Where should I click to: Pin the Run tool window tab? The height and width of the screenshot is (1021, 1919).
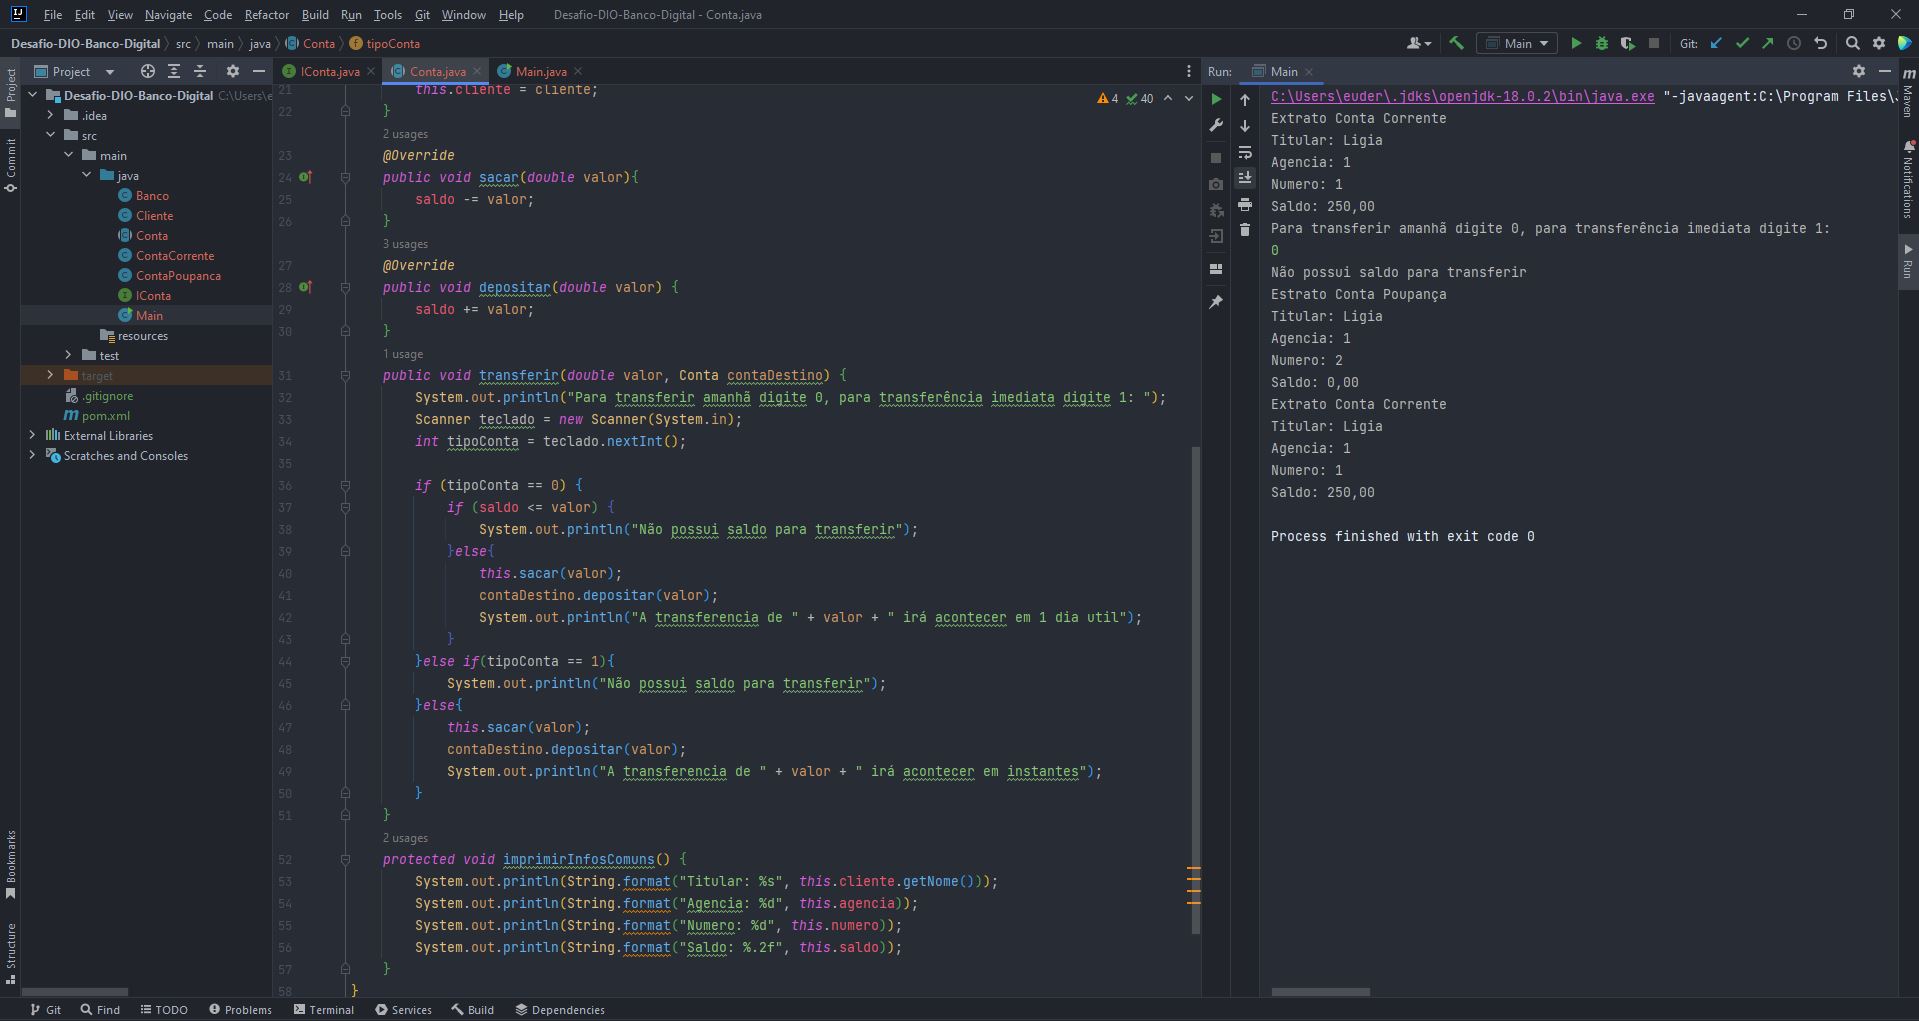1215,301
